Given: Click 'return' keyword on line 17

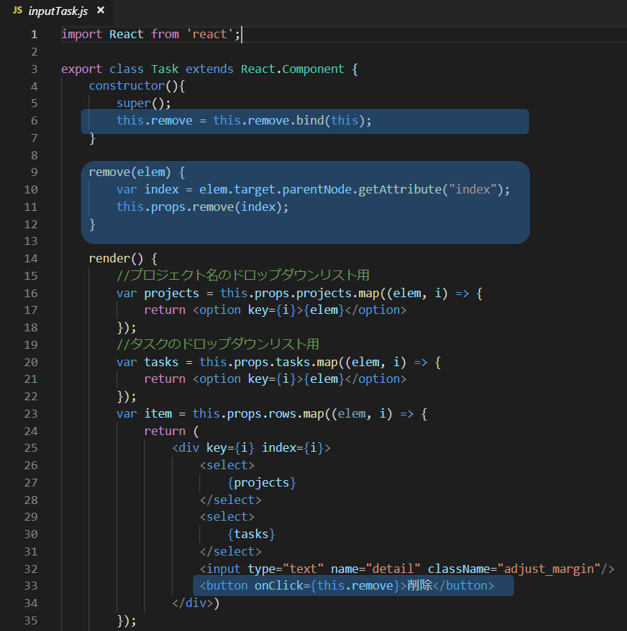Looking at the screenshot, I should tap(165, 310).
